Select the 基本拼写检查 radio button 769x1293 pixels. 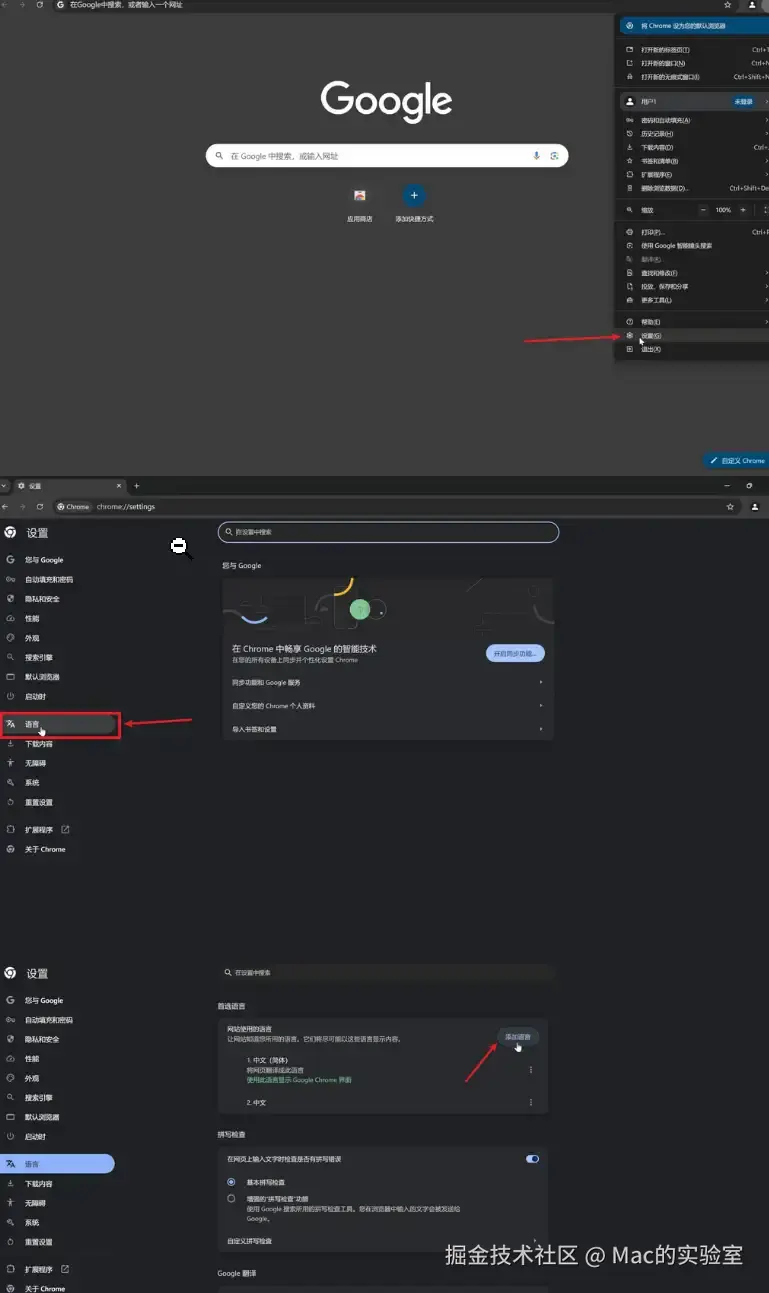232,1182
